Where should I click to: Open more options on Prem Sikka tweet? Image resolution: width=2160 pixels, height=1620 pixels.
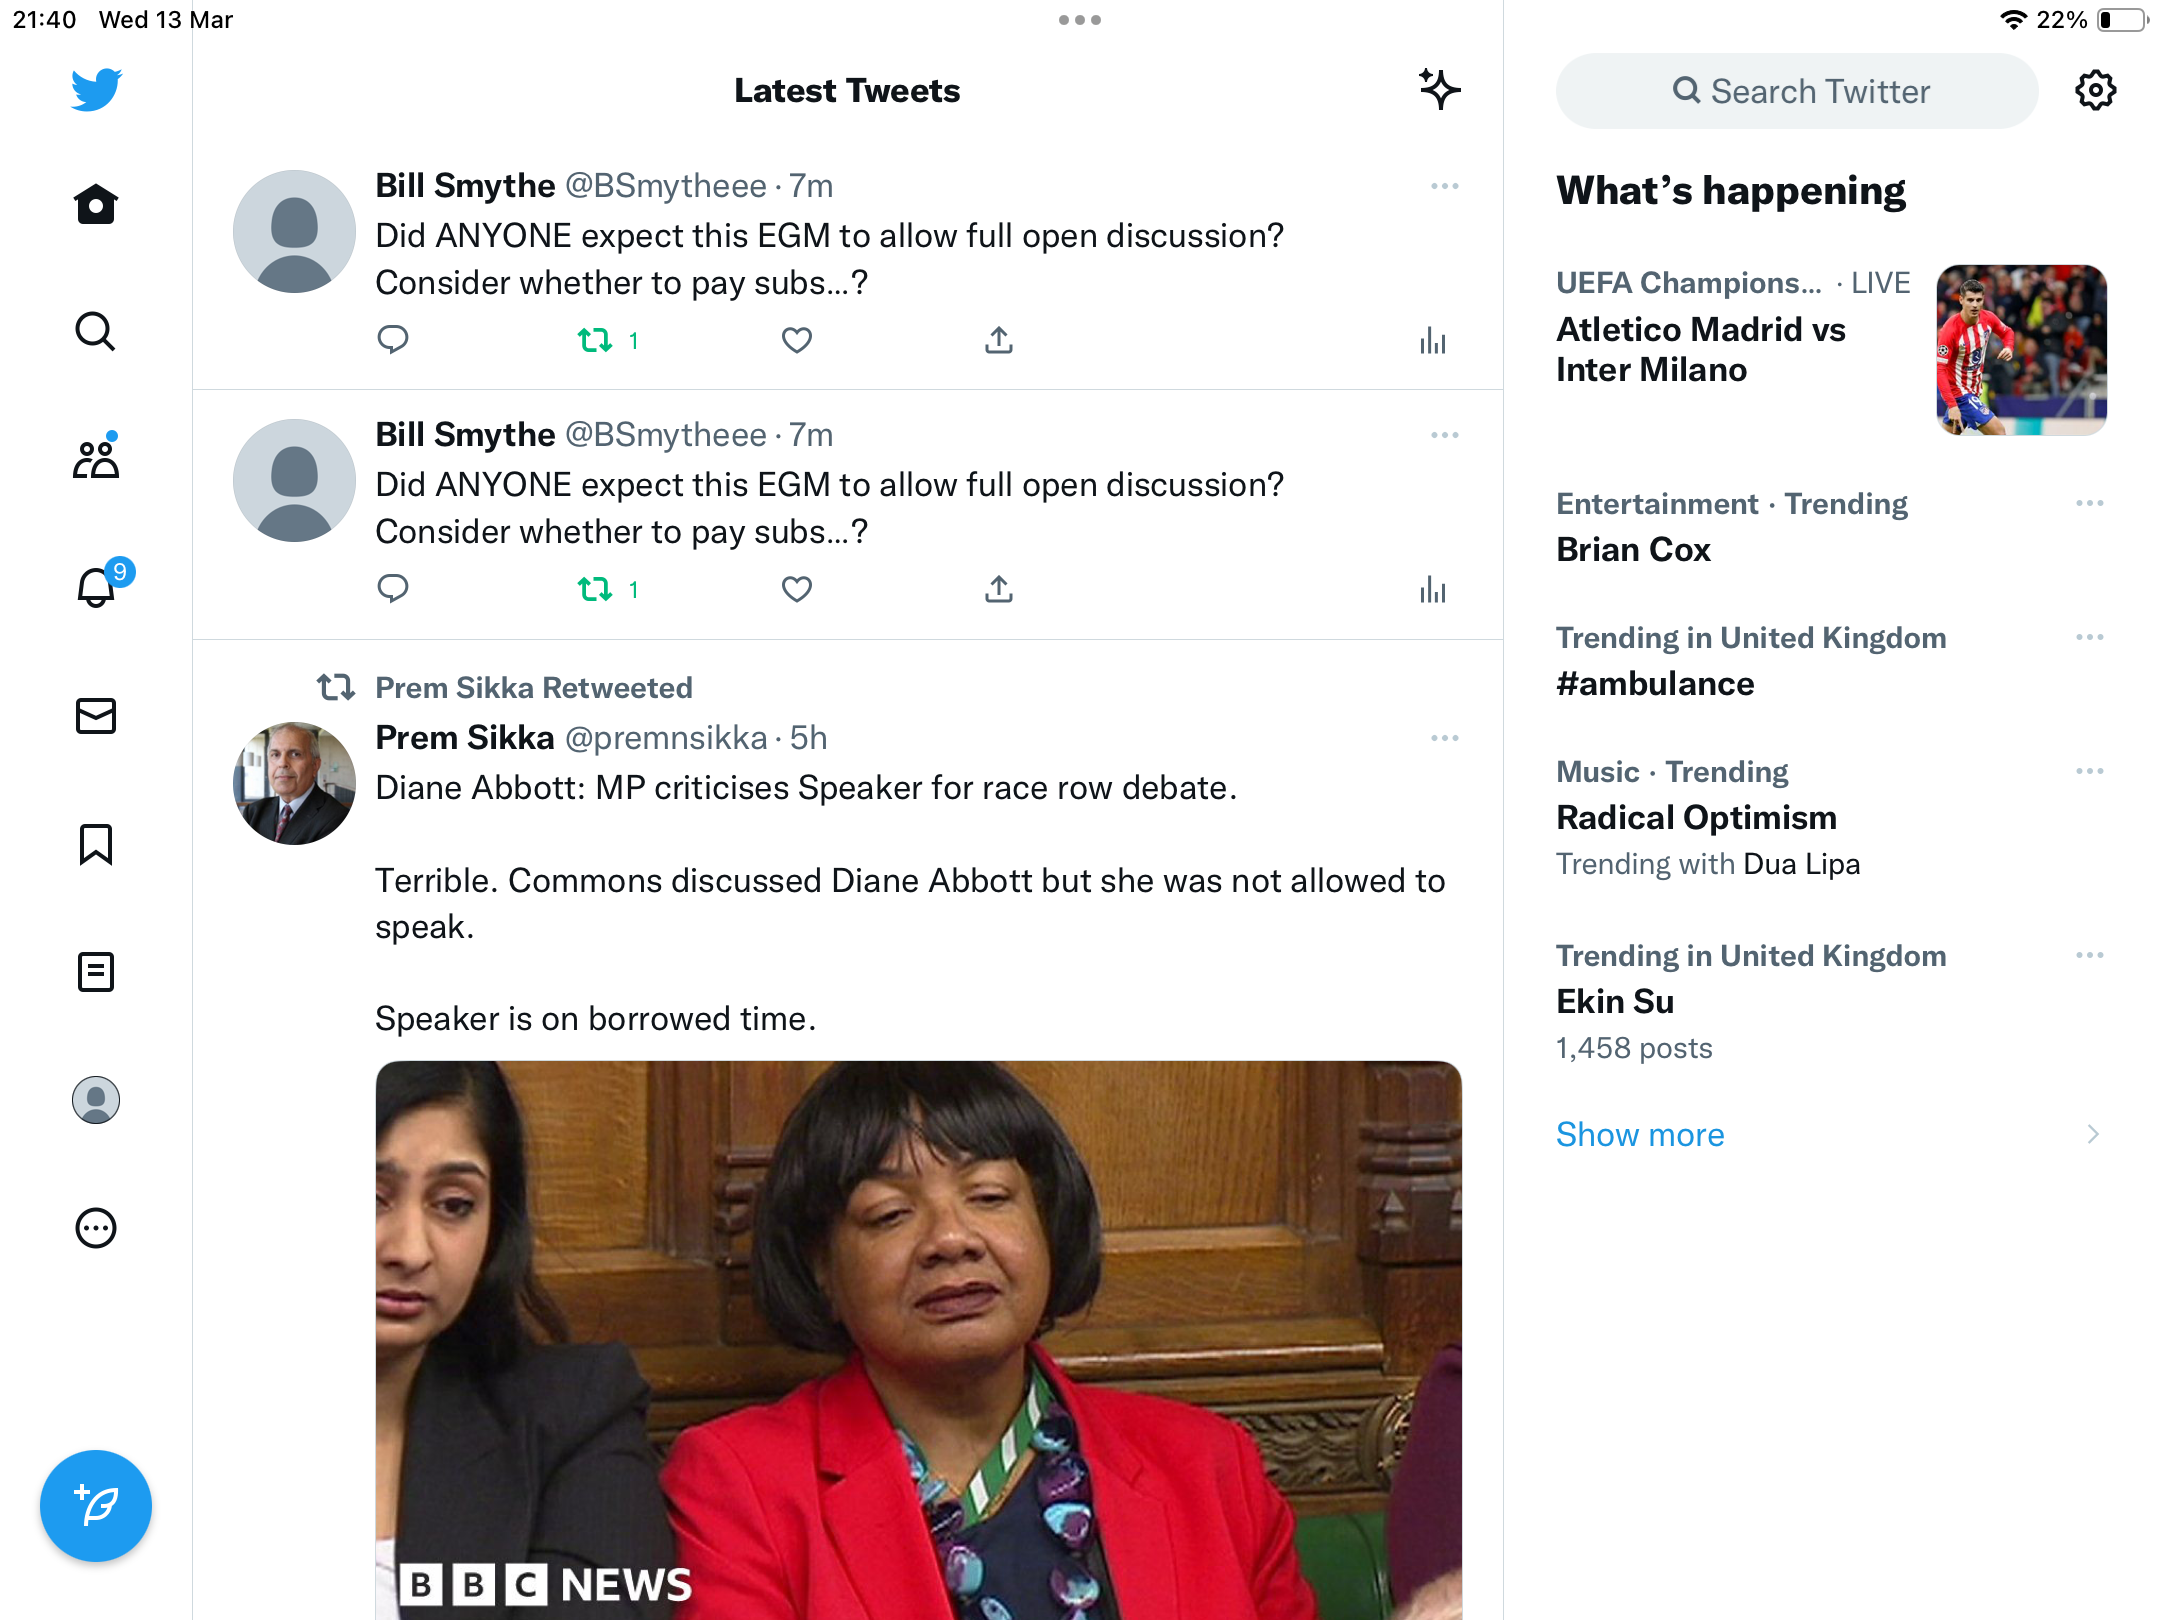1445,738
